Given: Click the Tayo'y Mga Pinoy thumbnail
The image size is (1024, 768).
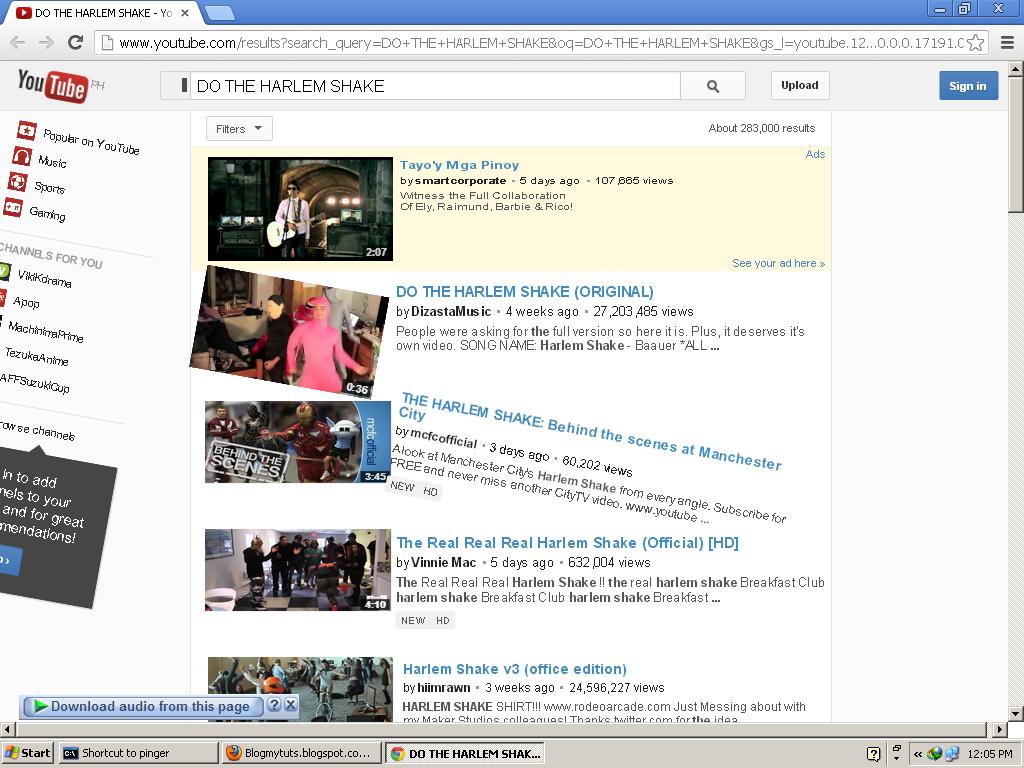Looking at the screenshot, I should (300, 209).
